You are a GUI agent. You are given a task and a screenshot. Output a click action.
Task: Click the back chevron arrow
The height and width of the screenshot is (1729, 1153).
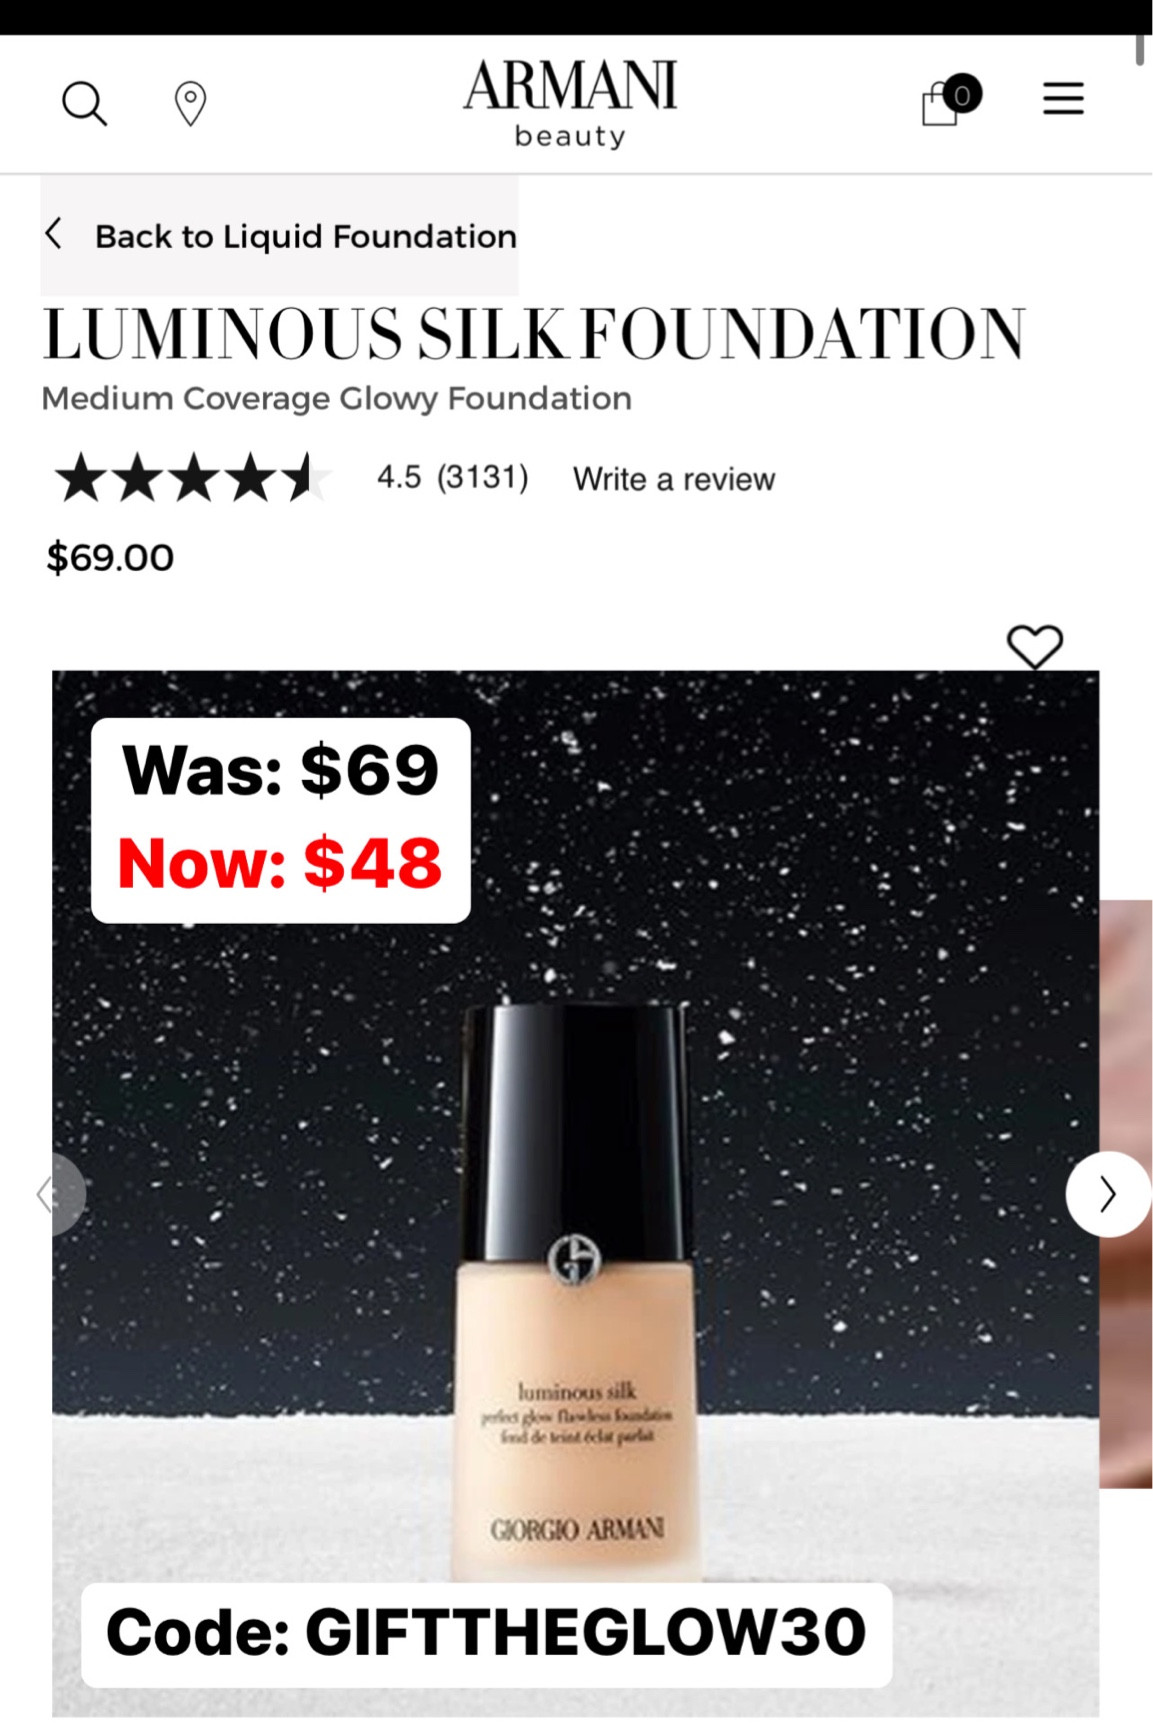click(54, 234)
